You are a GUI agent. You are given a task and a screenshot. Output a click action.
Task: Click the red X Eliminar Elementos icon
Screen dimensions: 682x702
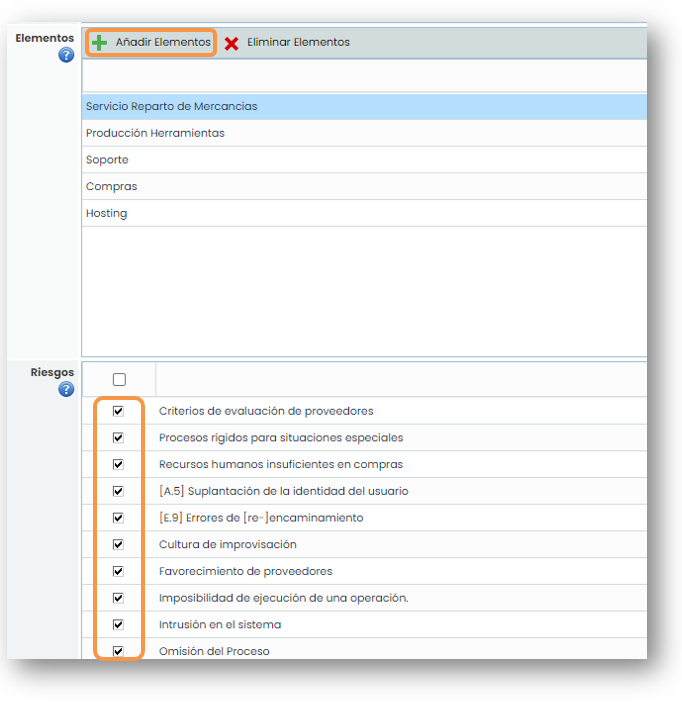point(232,43)
